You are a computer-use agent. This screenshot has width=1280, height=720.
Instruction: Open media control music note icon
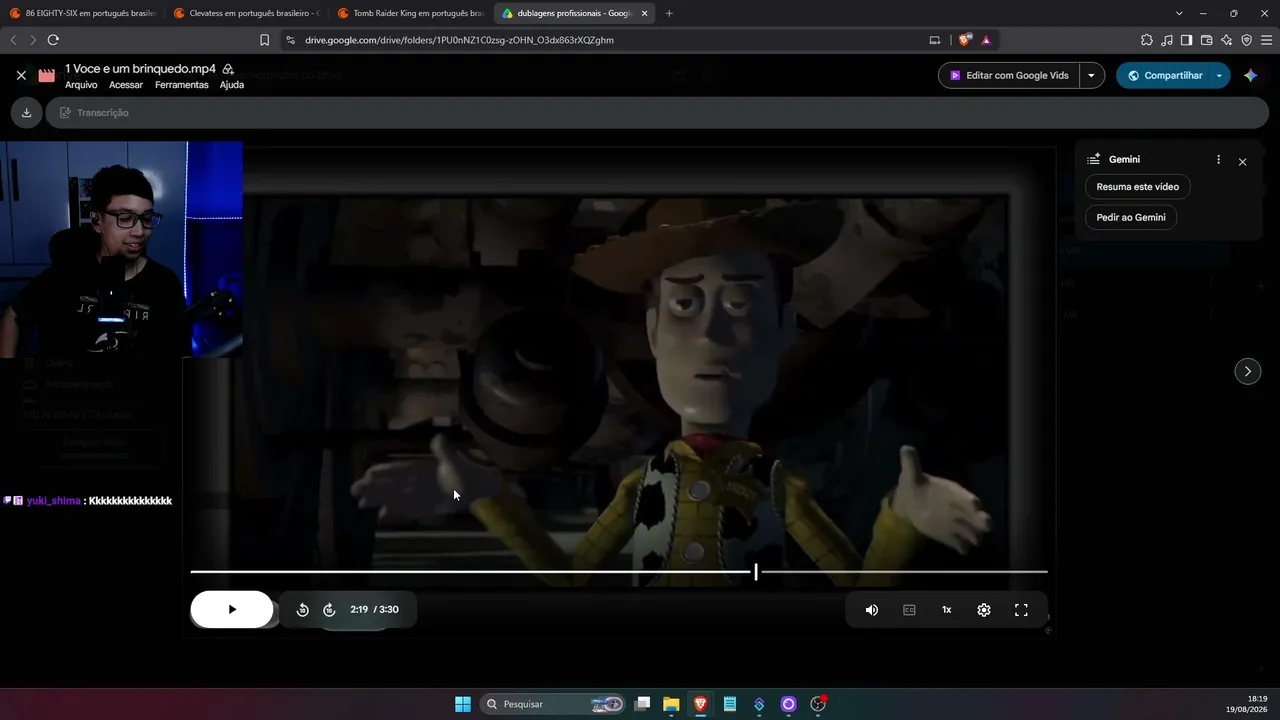tap(1167, 40)
